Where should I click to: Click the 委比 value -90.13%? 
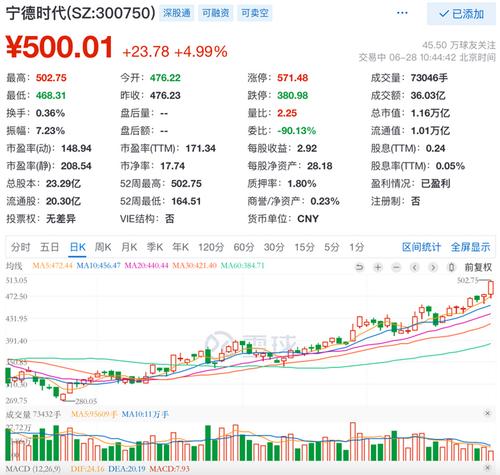[296, 131]
